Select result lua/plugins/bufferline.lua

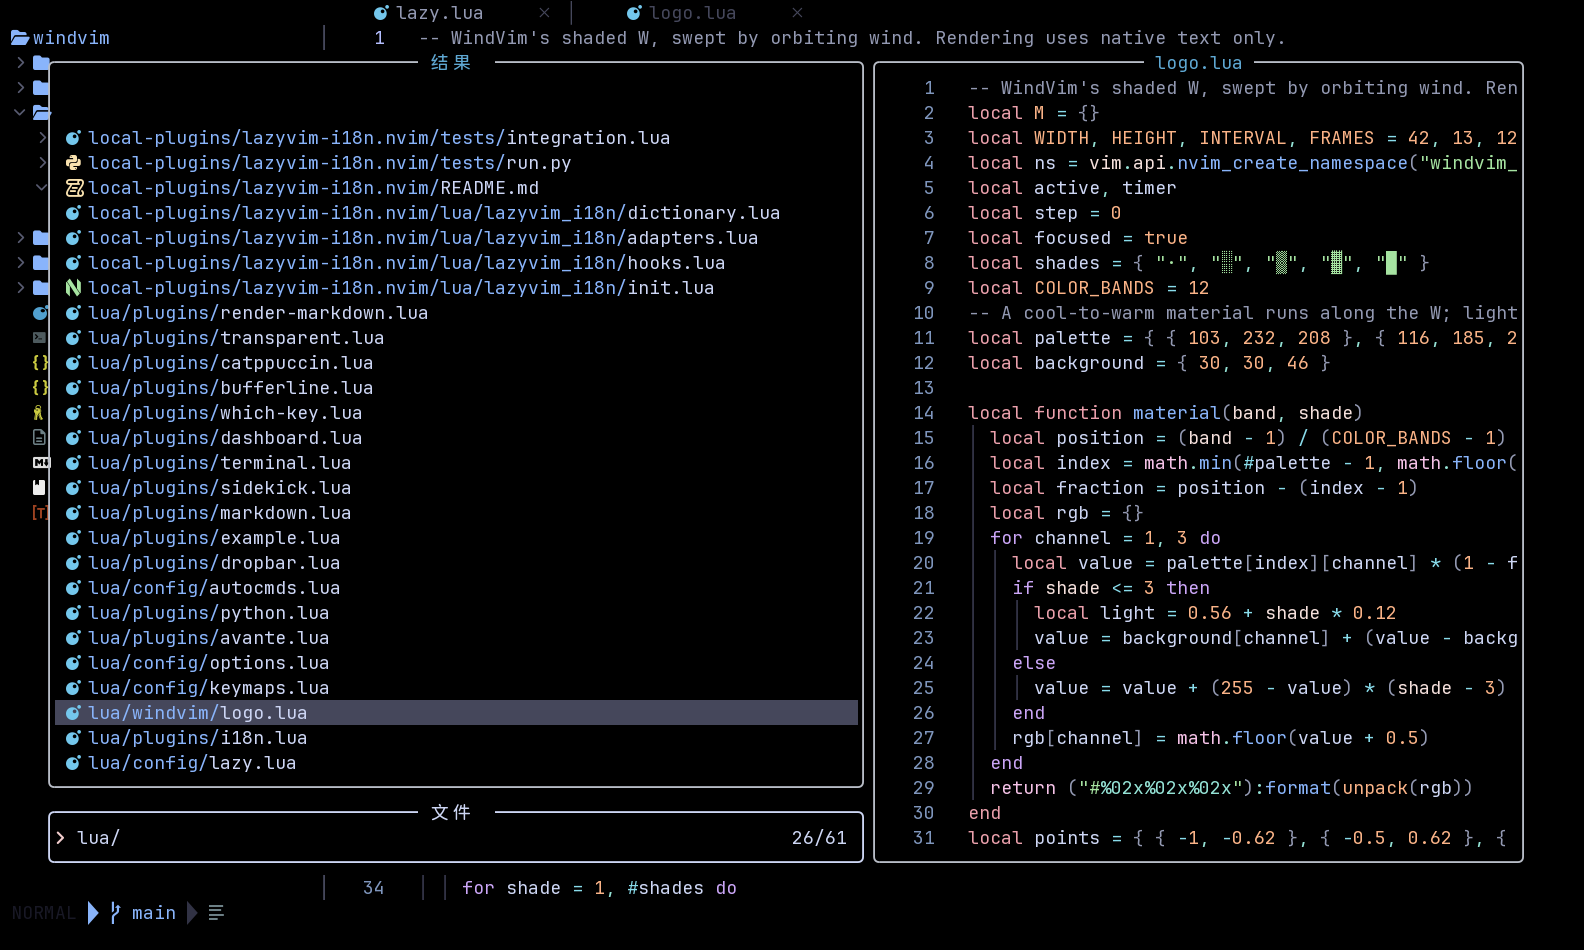[456, 388]
